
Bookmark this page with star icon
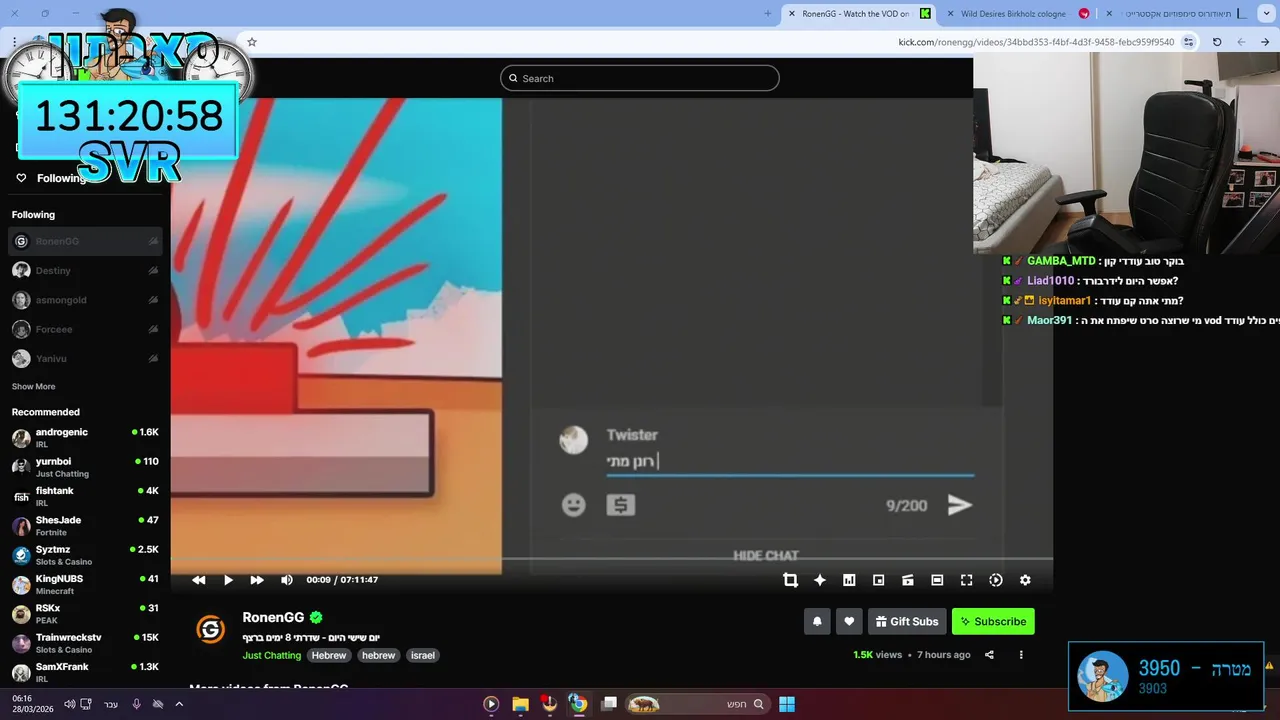252,42
